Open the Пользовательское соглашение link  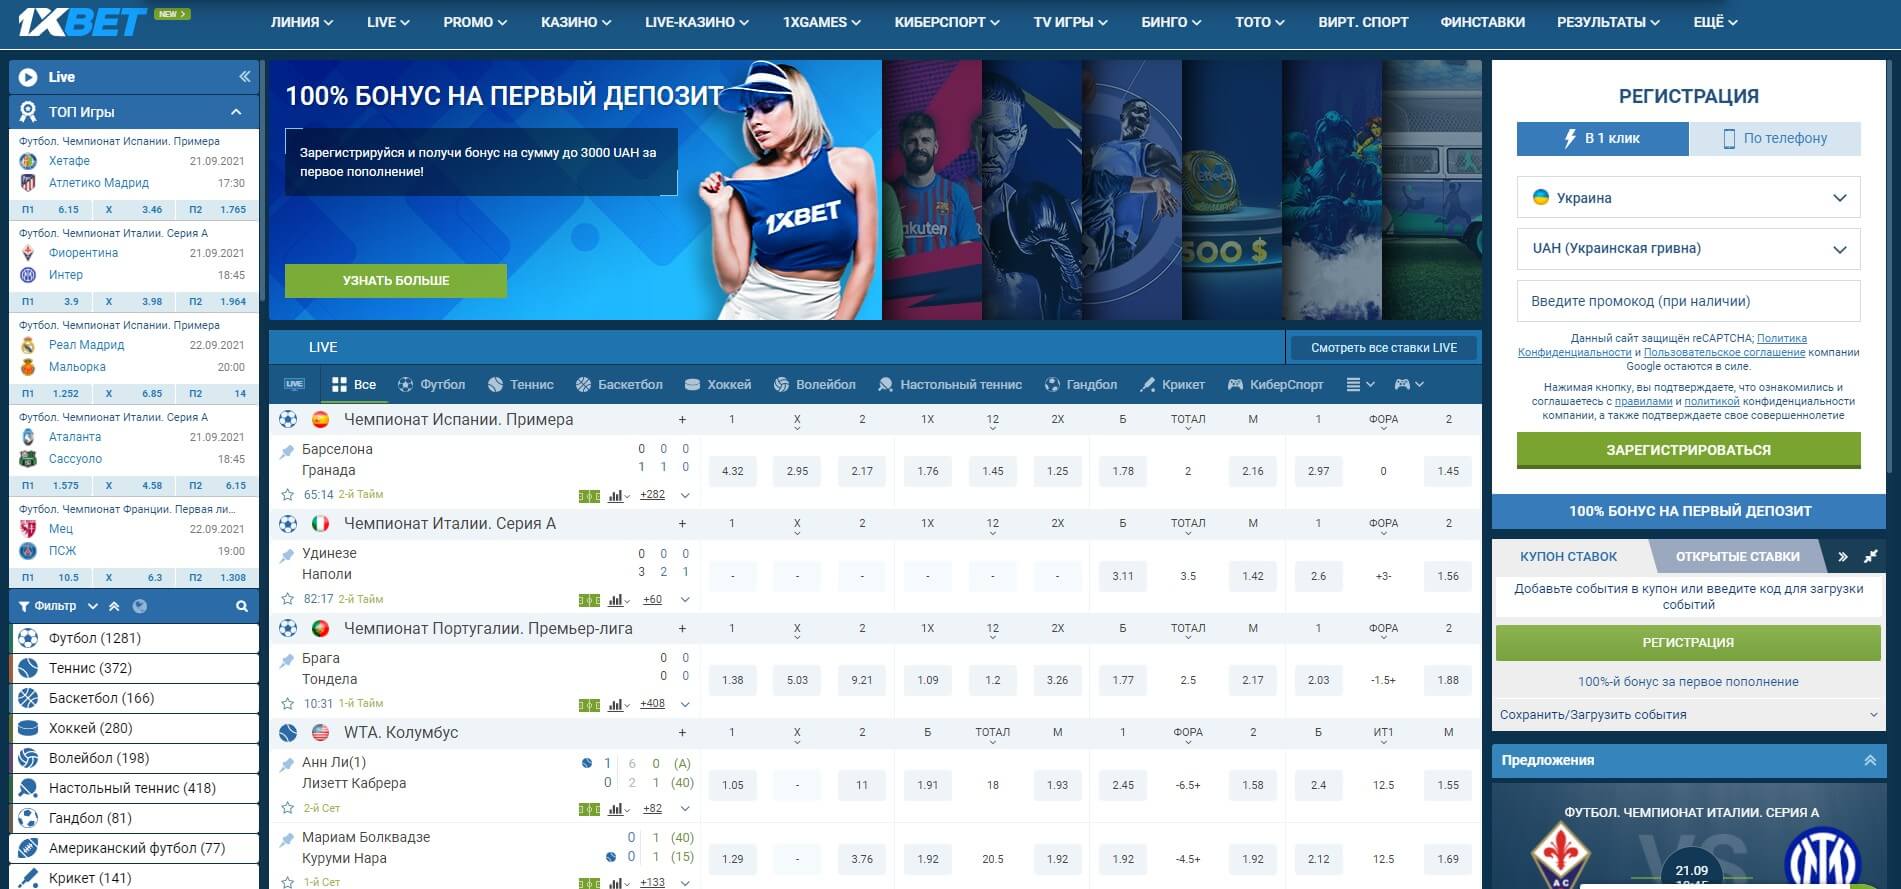pos(1724,352)
